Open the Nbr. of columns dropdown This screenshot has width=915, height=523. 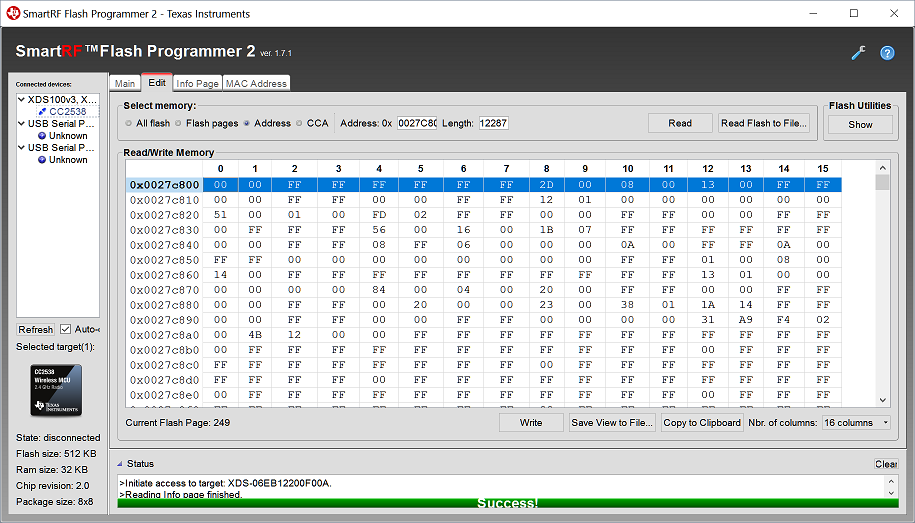pos(856,423)
